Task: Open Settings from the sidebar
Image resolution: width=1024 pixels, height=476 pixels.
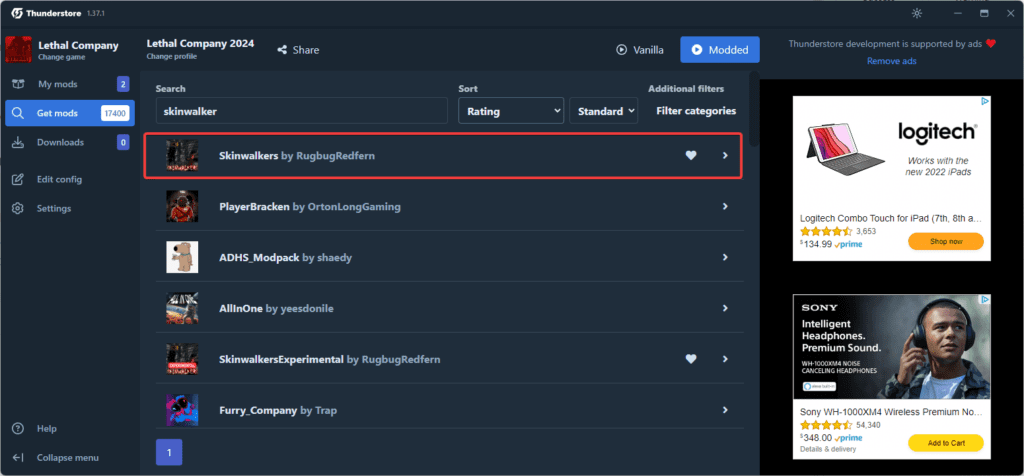Action: click(53, 209)
